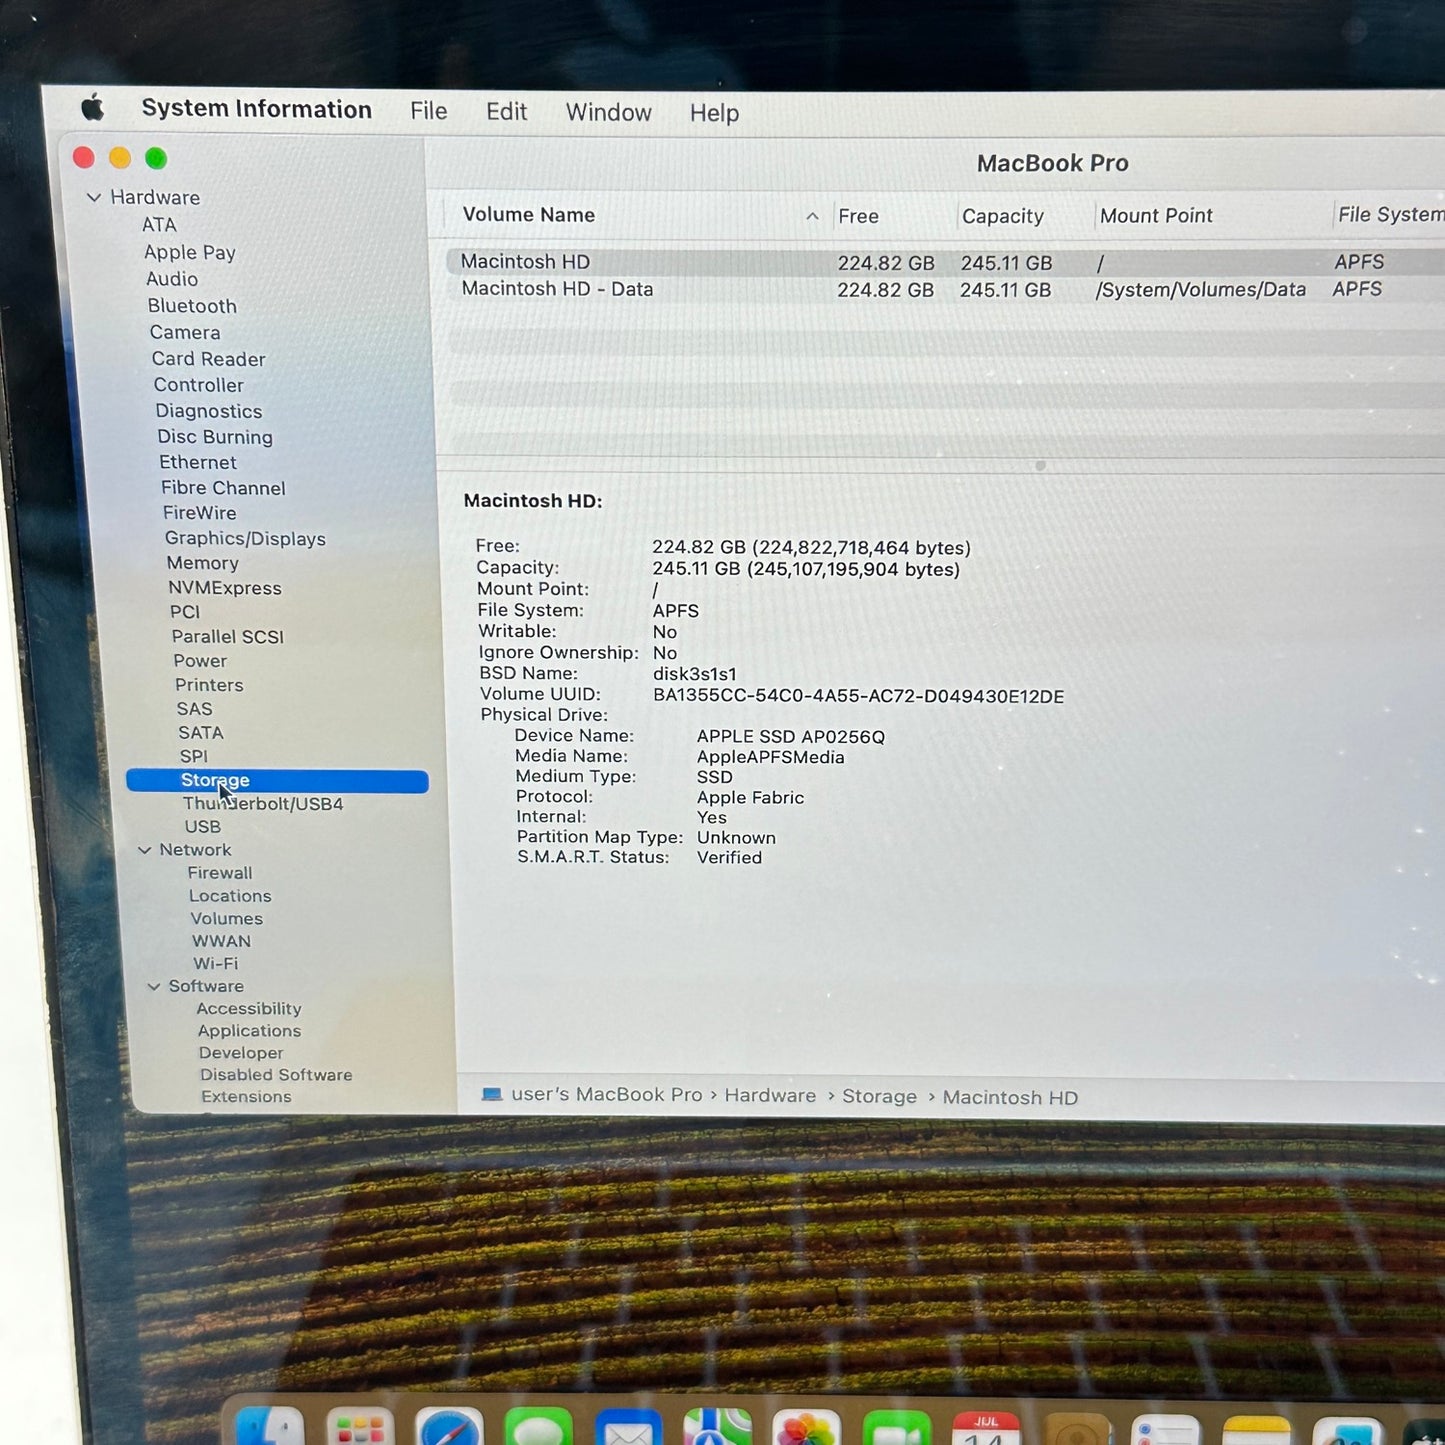
Task: Collapse the Hardware section
Action: [94, 197]
